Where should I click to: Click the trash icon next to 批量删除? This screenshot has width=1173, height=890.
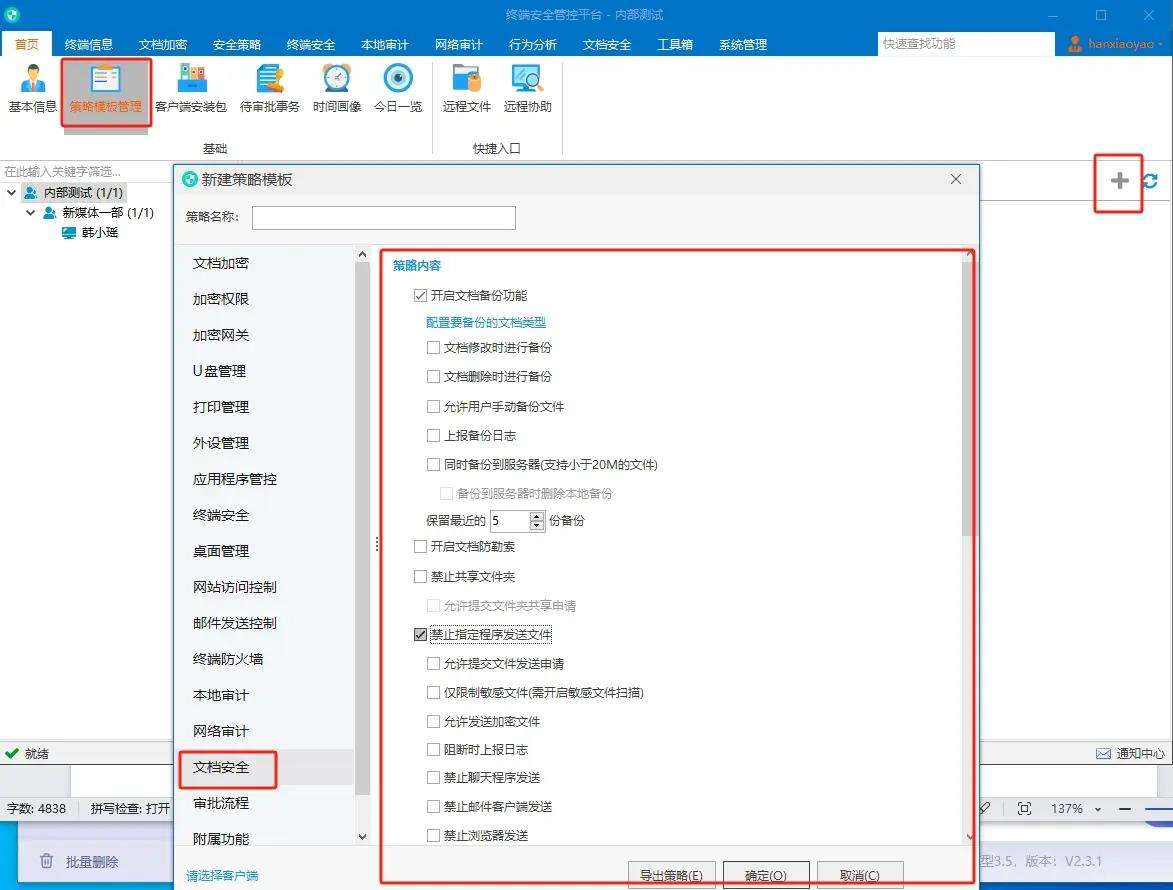[x=46, y=861]
